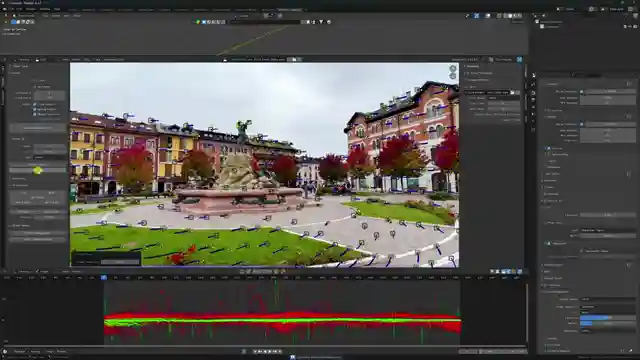Image resolution: width=640 pixels, height=360 pixels.
Task: Click the lower blue slider in properties panel
Action: point(608,323)
